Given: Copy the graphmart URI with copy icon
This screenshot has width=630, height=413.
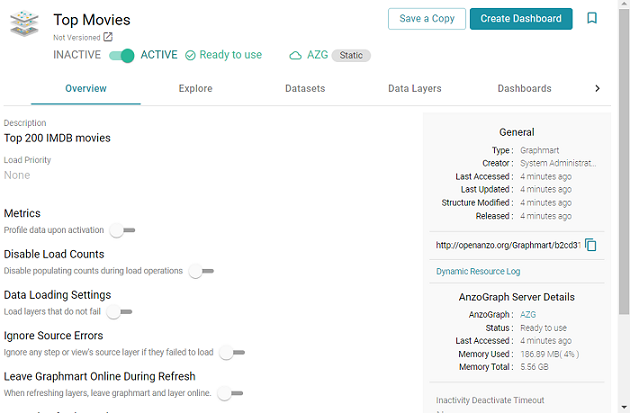Looking at the screenshot, I should [x=591, y=245].
